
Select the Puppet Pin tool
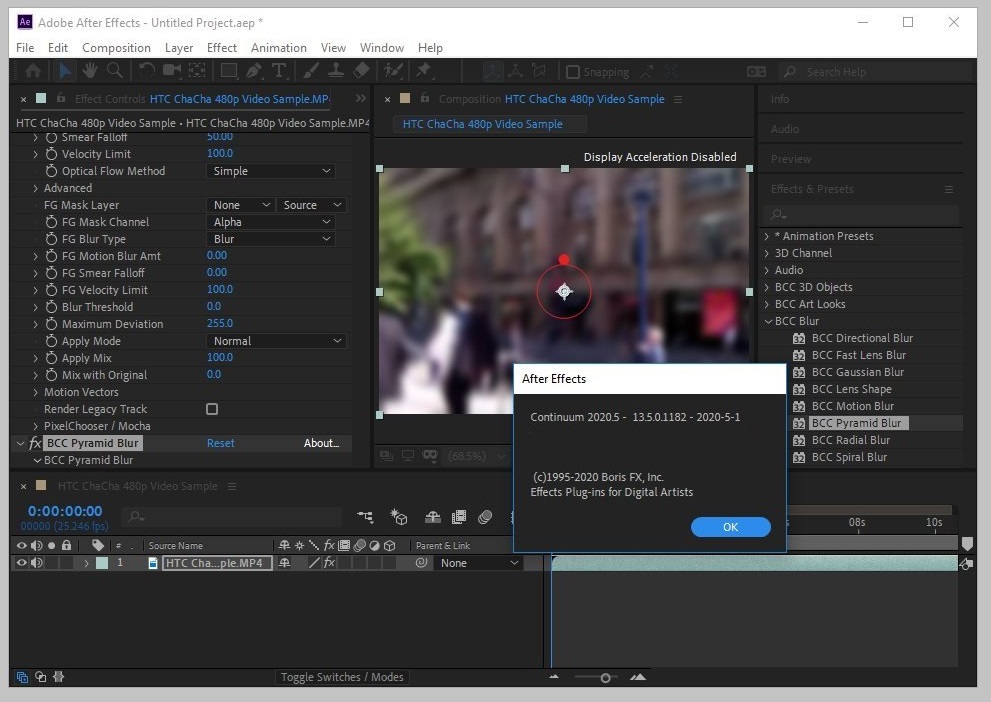[423, 71]
